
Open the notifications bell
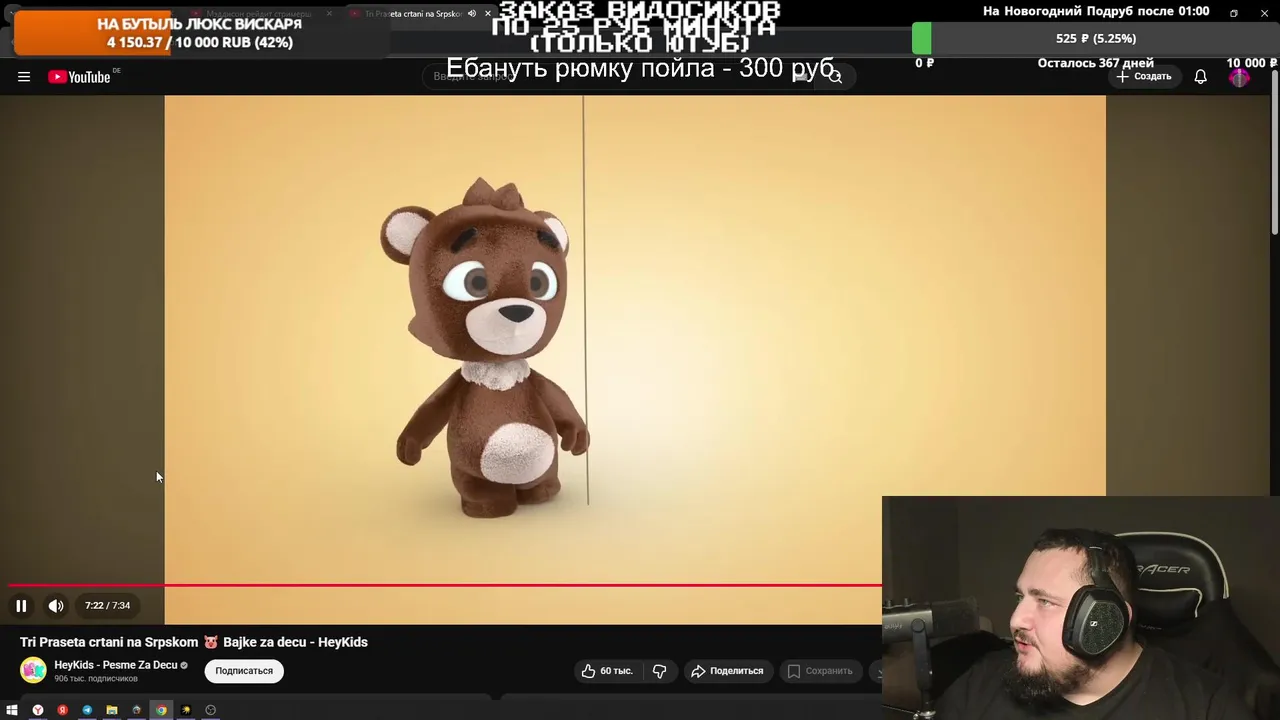[1201, 77]
